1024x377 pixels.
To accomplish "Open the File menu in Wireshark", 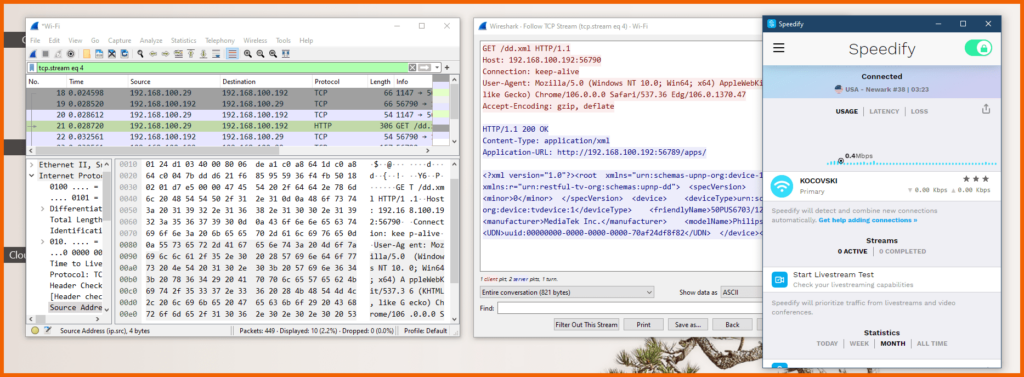I will click(35, 41).
